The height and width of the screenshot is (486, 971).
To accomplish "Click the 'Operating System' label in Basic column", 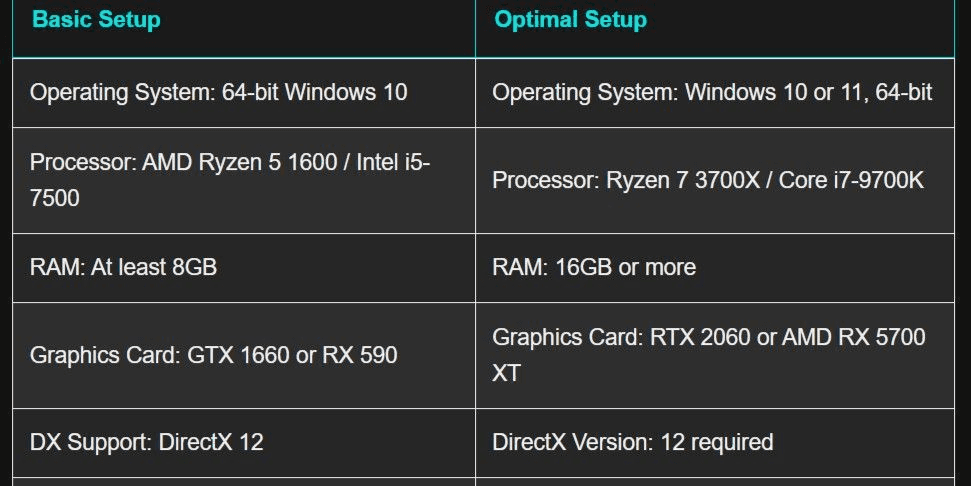I will pos(123,93).
